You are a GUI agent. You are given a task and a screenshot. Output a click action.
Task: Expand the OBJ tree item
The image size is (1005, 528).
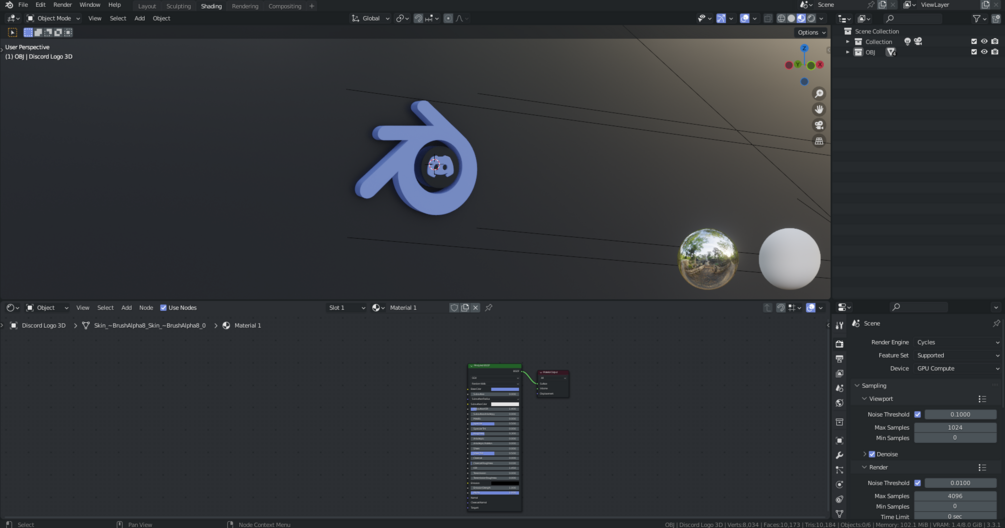pos(848,52)
